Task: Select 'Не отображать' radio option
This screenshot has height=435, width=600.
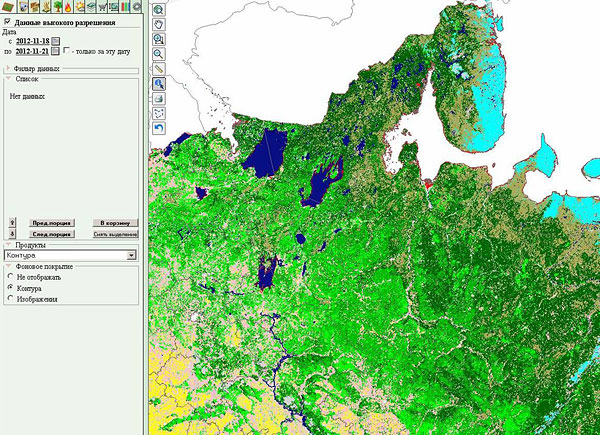Action: (10, 276)
